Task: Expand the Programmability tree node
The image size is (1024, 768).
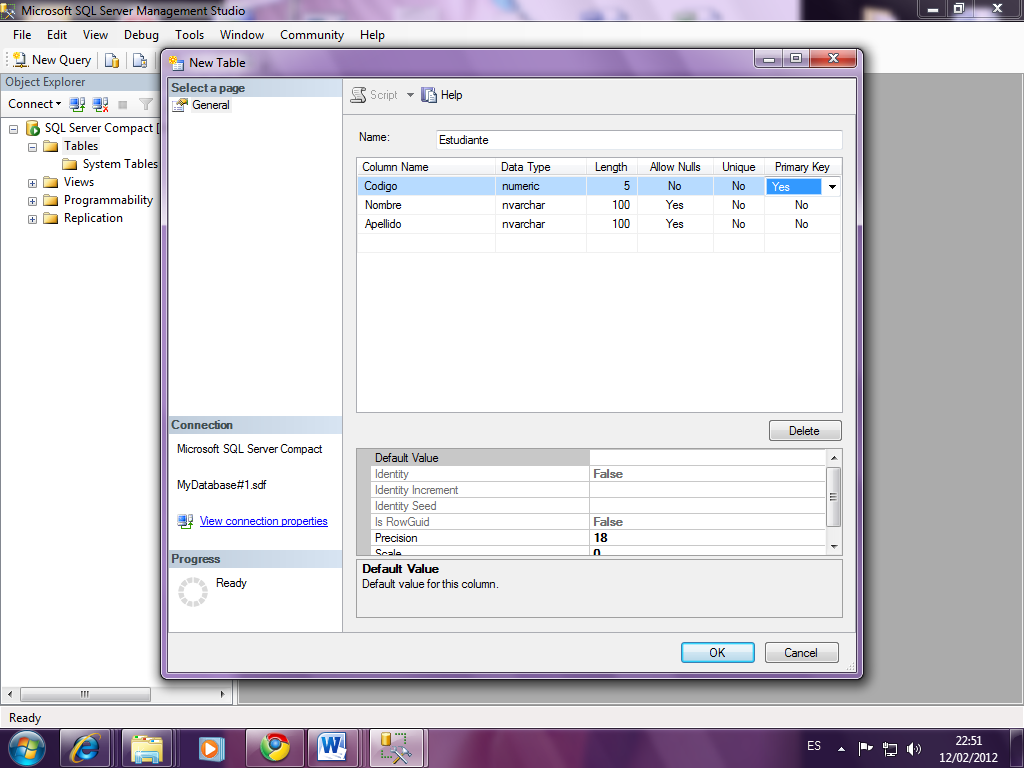Action: [x=32, y=201]
